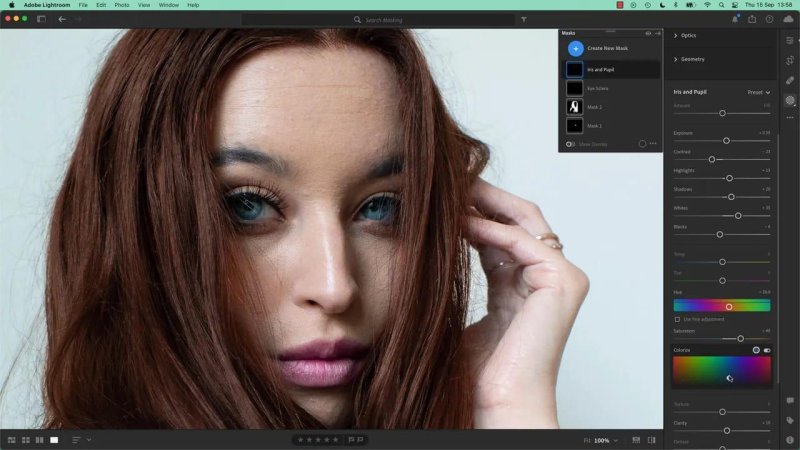Select the Mask 1 entry
800x450 pixels.
pos(611,126)
